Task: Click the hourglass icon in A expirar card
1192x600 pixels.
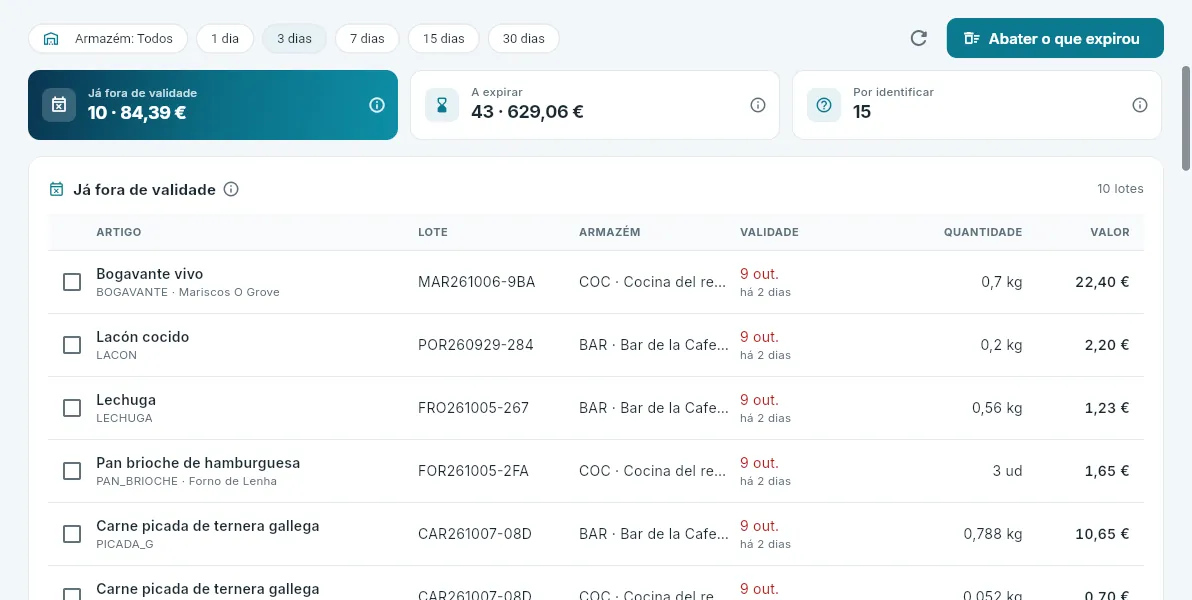Action: point(442,105)
